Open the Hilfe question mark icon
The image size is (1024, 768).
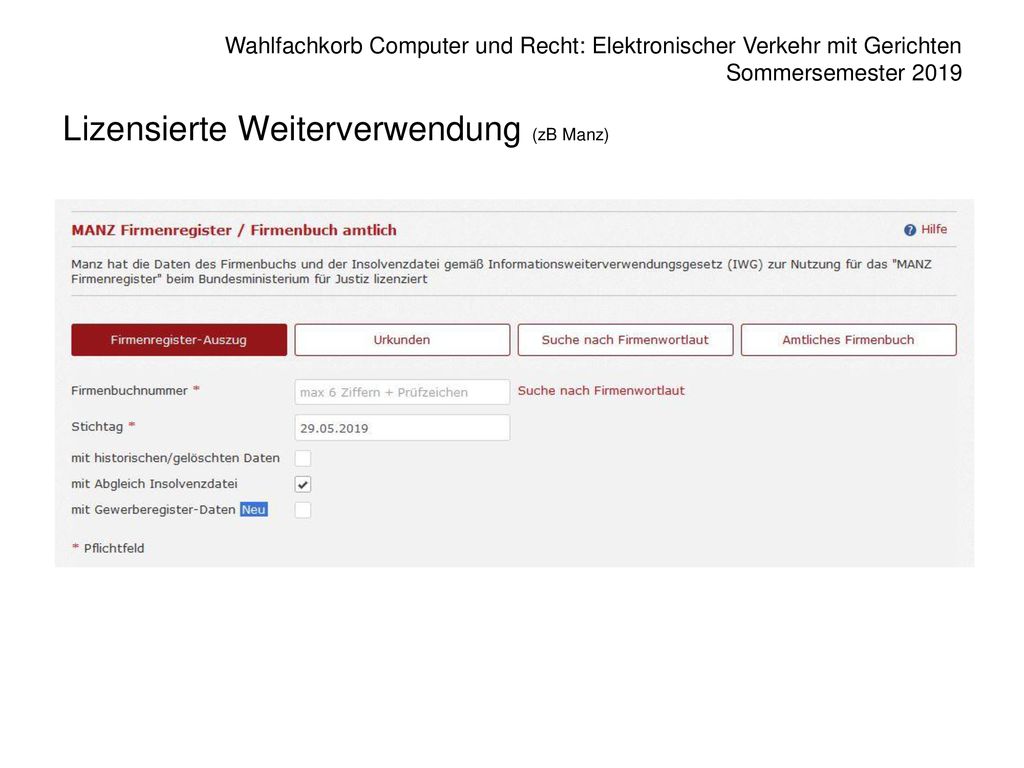(910, 230)
